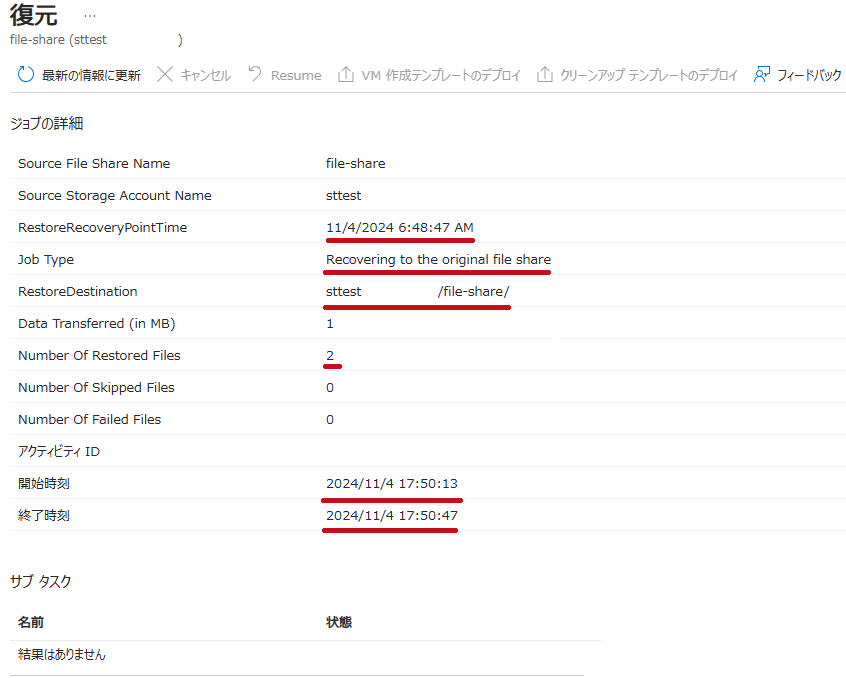The width and height of the screenshot is (846, 678).
Task: Open the フィードバック link
Action: point(809,76)
